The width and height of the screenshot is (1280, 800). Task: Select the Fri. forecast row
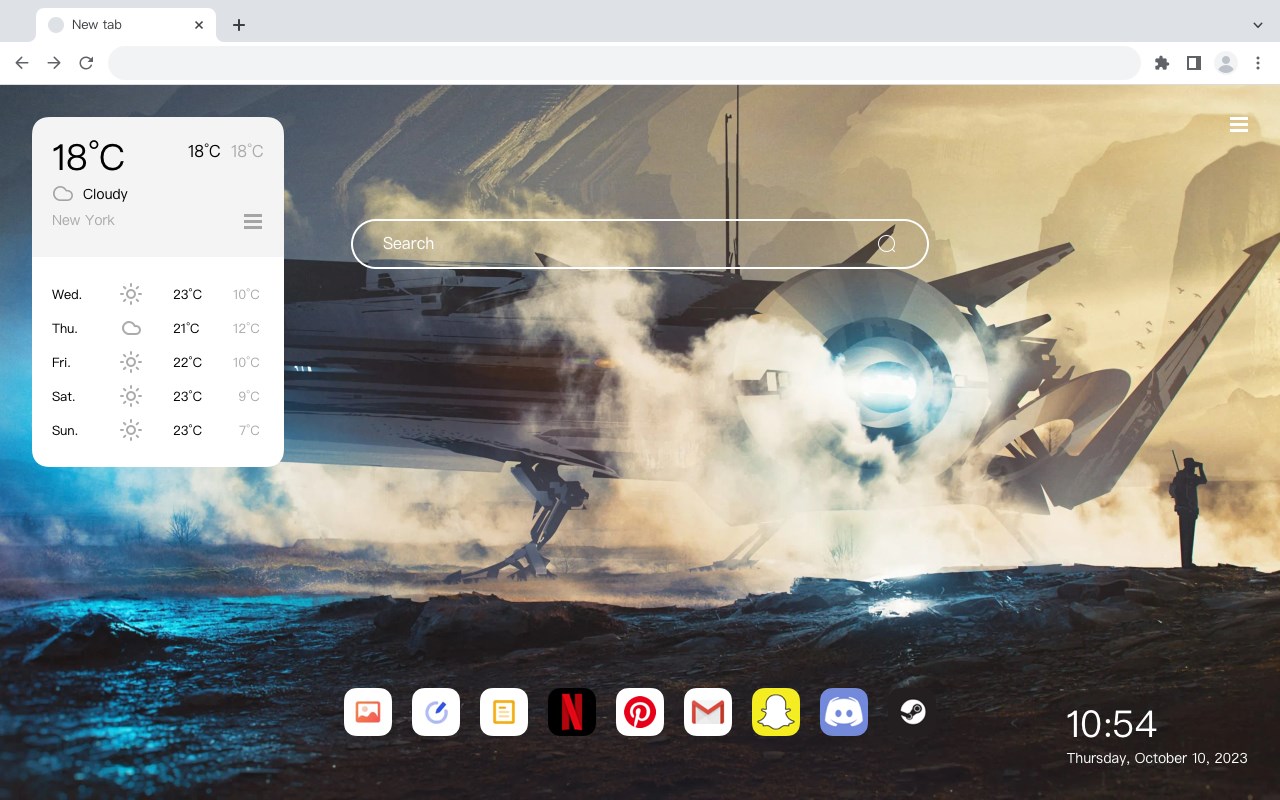[x=157, y=362]
